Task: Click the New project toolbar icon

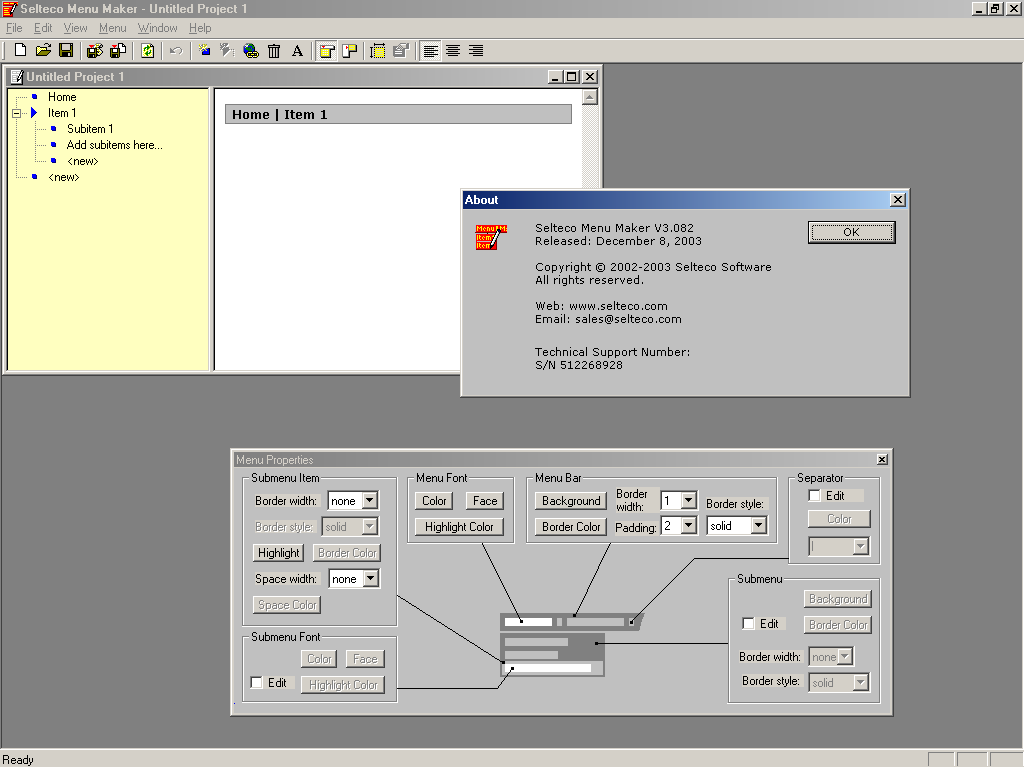Action: pos(20,51)
